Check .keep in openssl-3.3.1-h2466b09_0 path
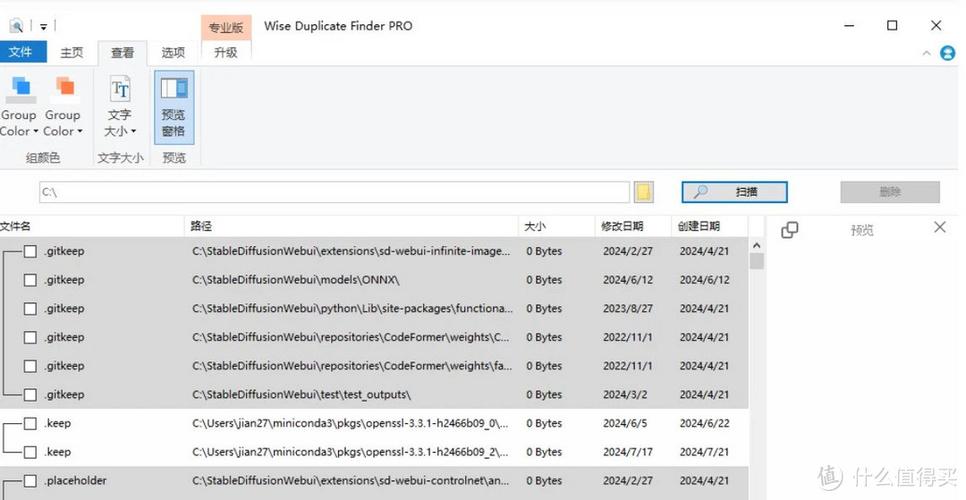Image resolution: width=966 pixels, height=500 pixels. coord(30,423)
